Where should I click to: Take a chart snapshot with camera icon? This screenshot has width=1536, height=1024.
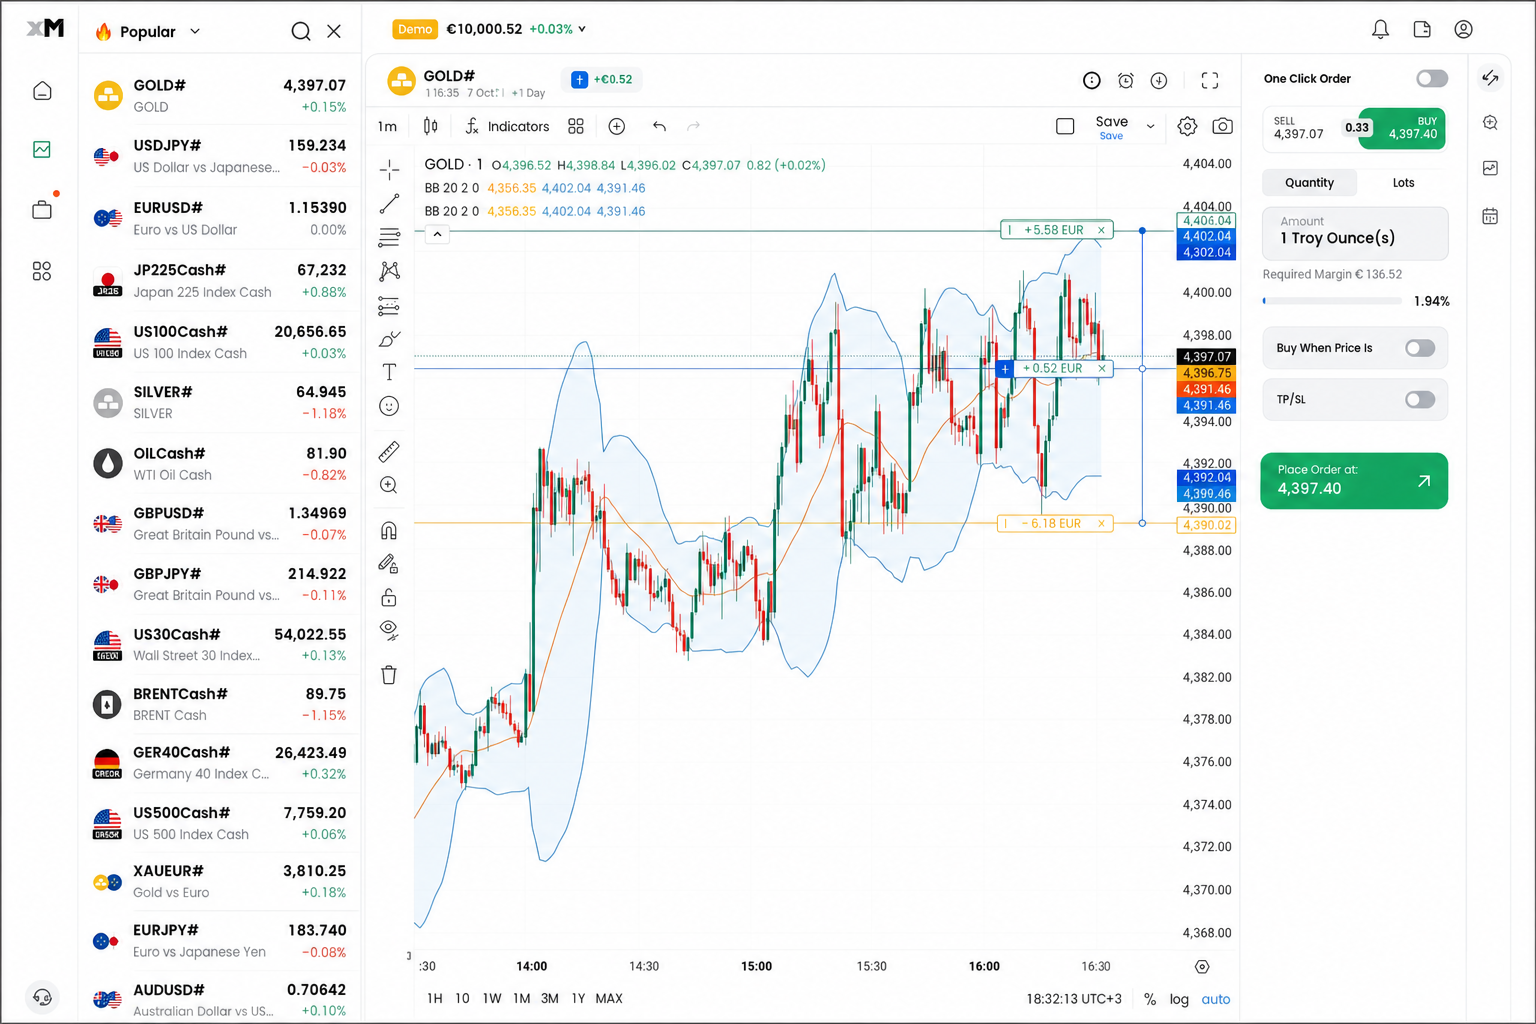click(1222, 126)
